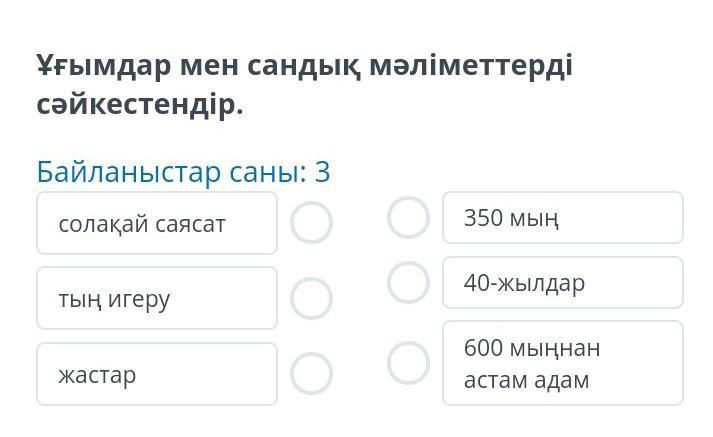
Task: Click the Байланыстар саны: 3 label
Action: [x=183, y=172]
